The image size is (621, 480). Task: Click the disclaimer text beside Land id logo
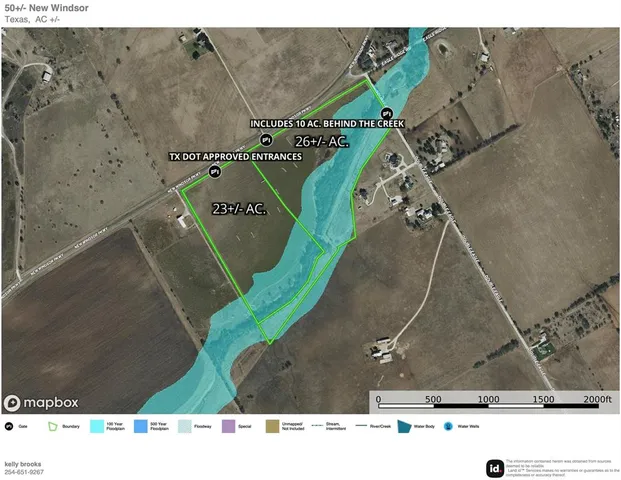click(x=562, y=468)
